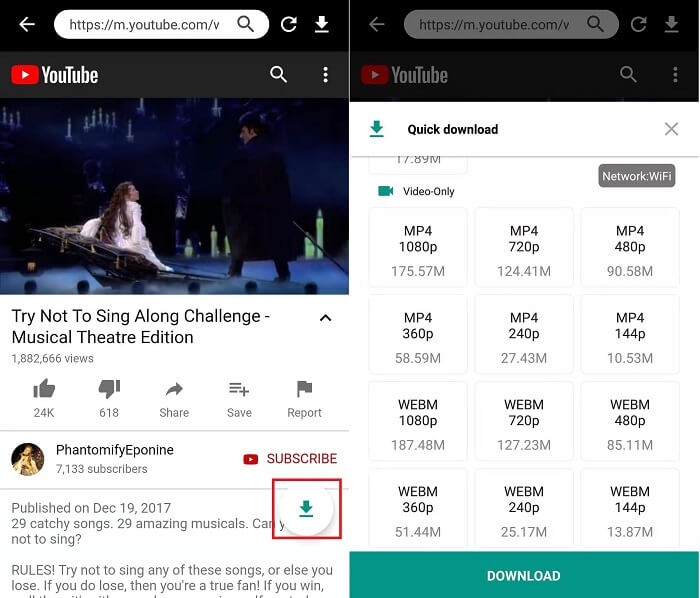Pick WEBM 480p 85.11M option
700x598 pixels.
(629, 421)
